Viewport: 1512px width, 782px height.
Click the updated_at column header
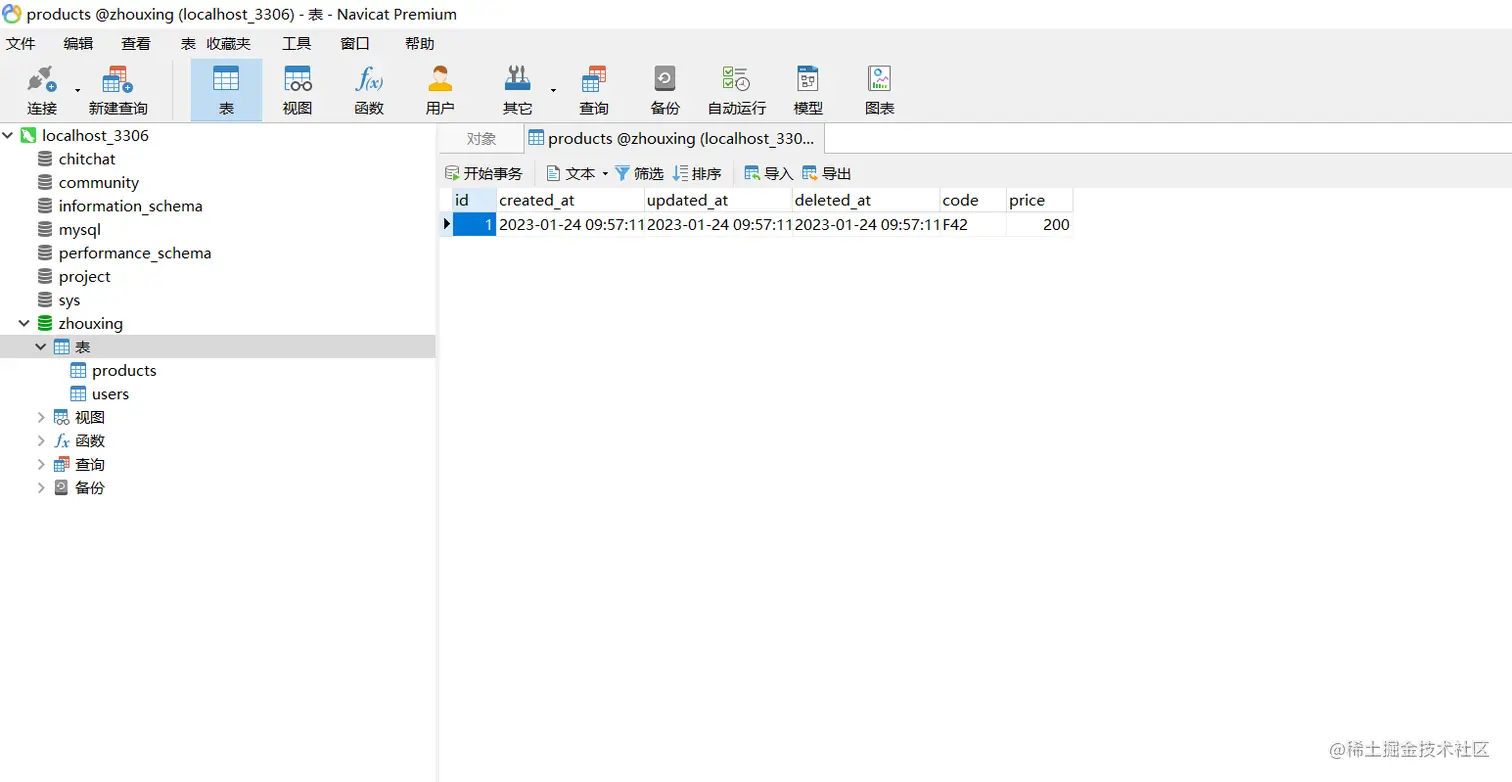719,200
